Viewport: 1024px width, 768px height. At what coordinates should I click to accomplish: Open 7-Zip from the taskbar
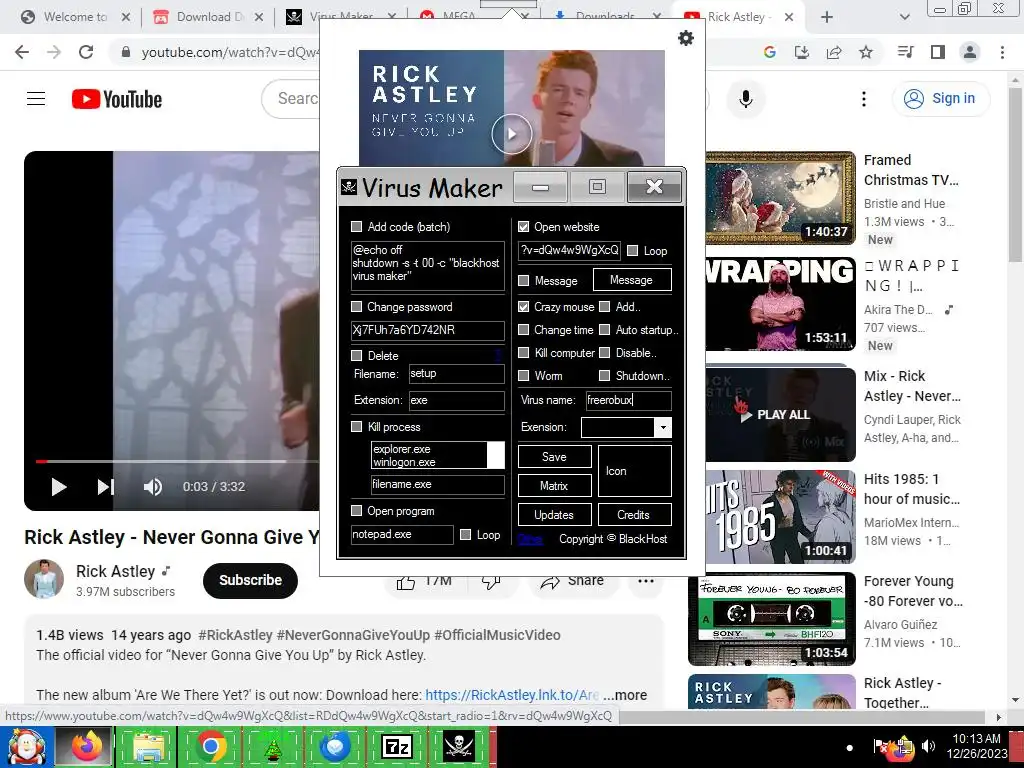click(397, 747)
